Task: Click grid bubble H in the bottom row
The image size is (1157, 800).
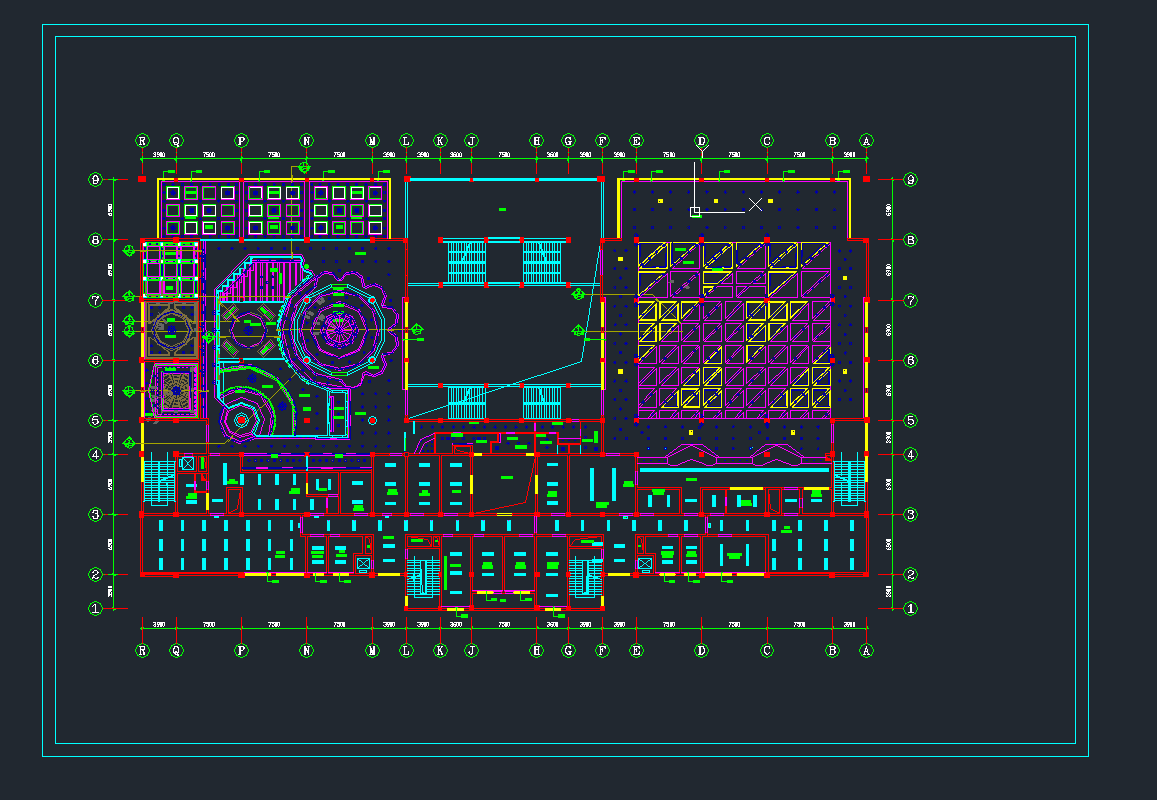Action: [537, 650]
